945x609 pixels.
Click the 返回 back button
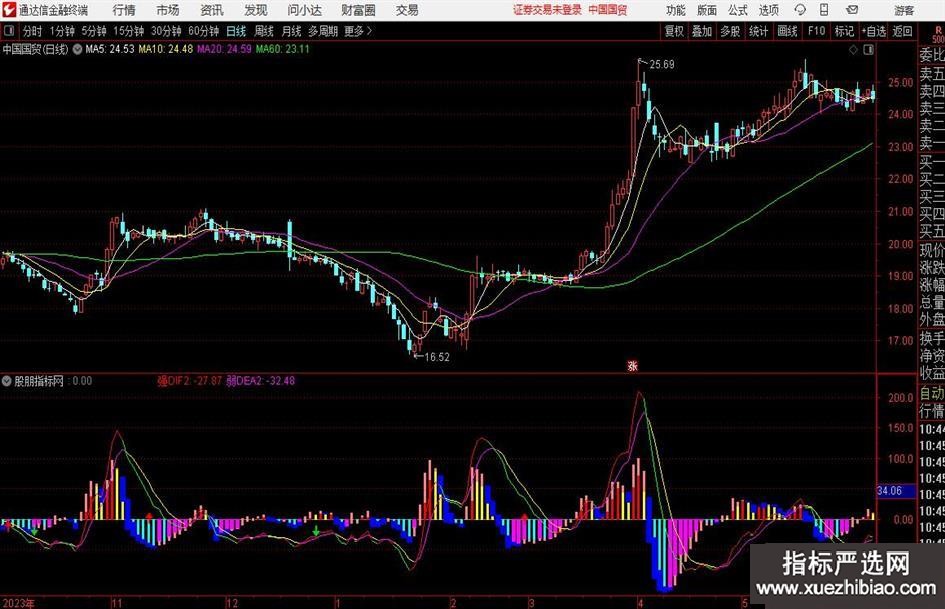(902, 31)
